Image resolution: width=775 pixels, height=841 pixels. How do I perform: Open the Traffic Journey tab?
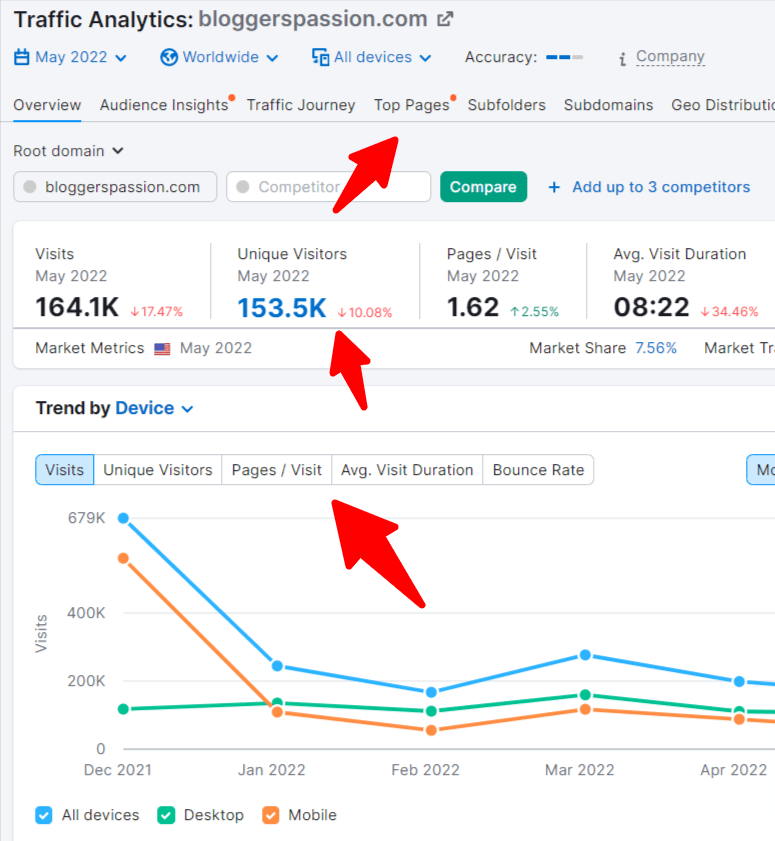301,105
